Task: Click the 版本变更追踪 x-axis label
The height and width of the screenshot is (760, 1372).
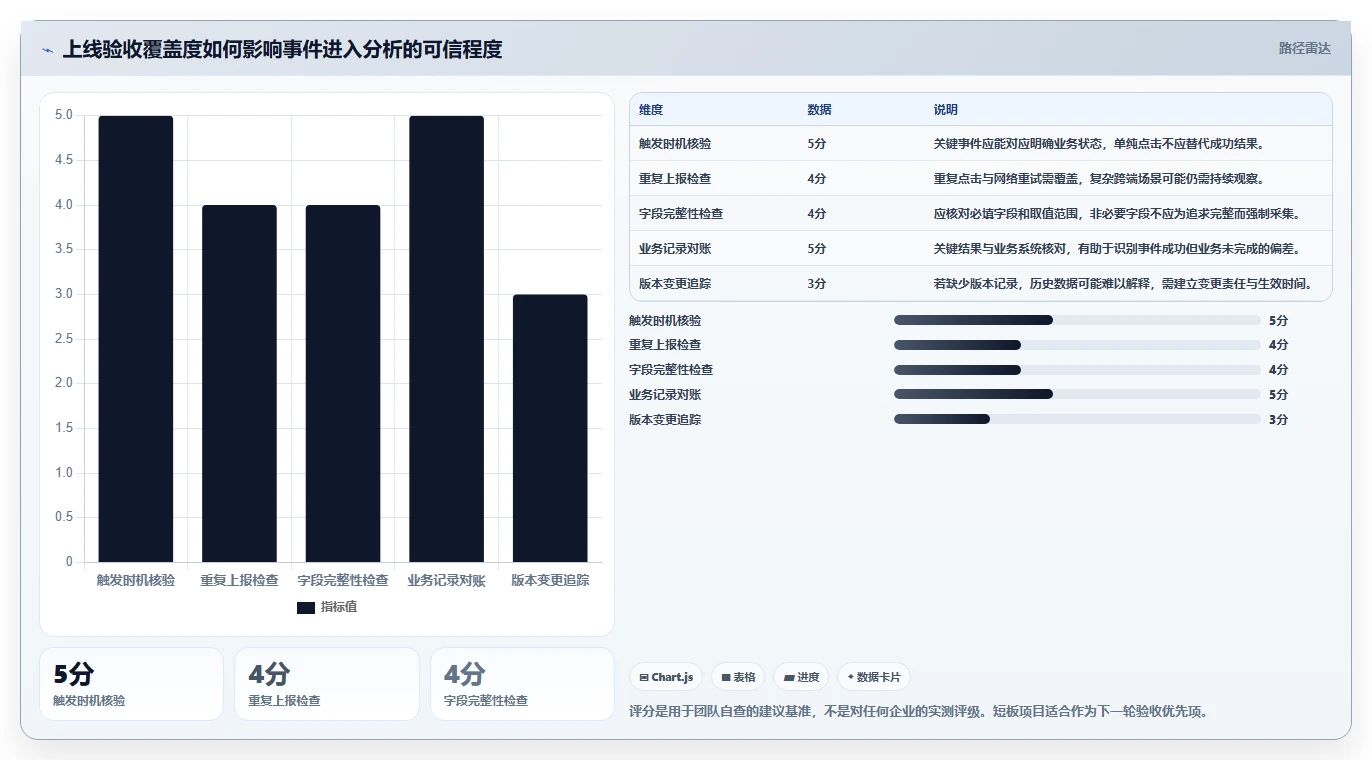Action: tap(550, 580)
